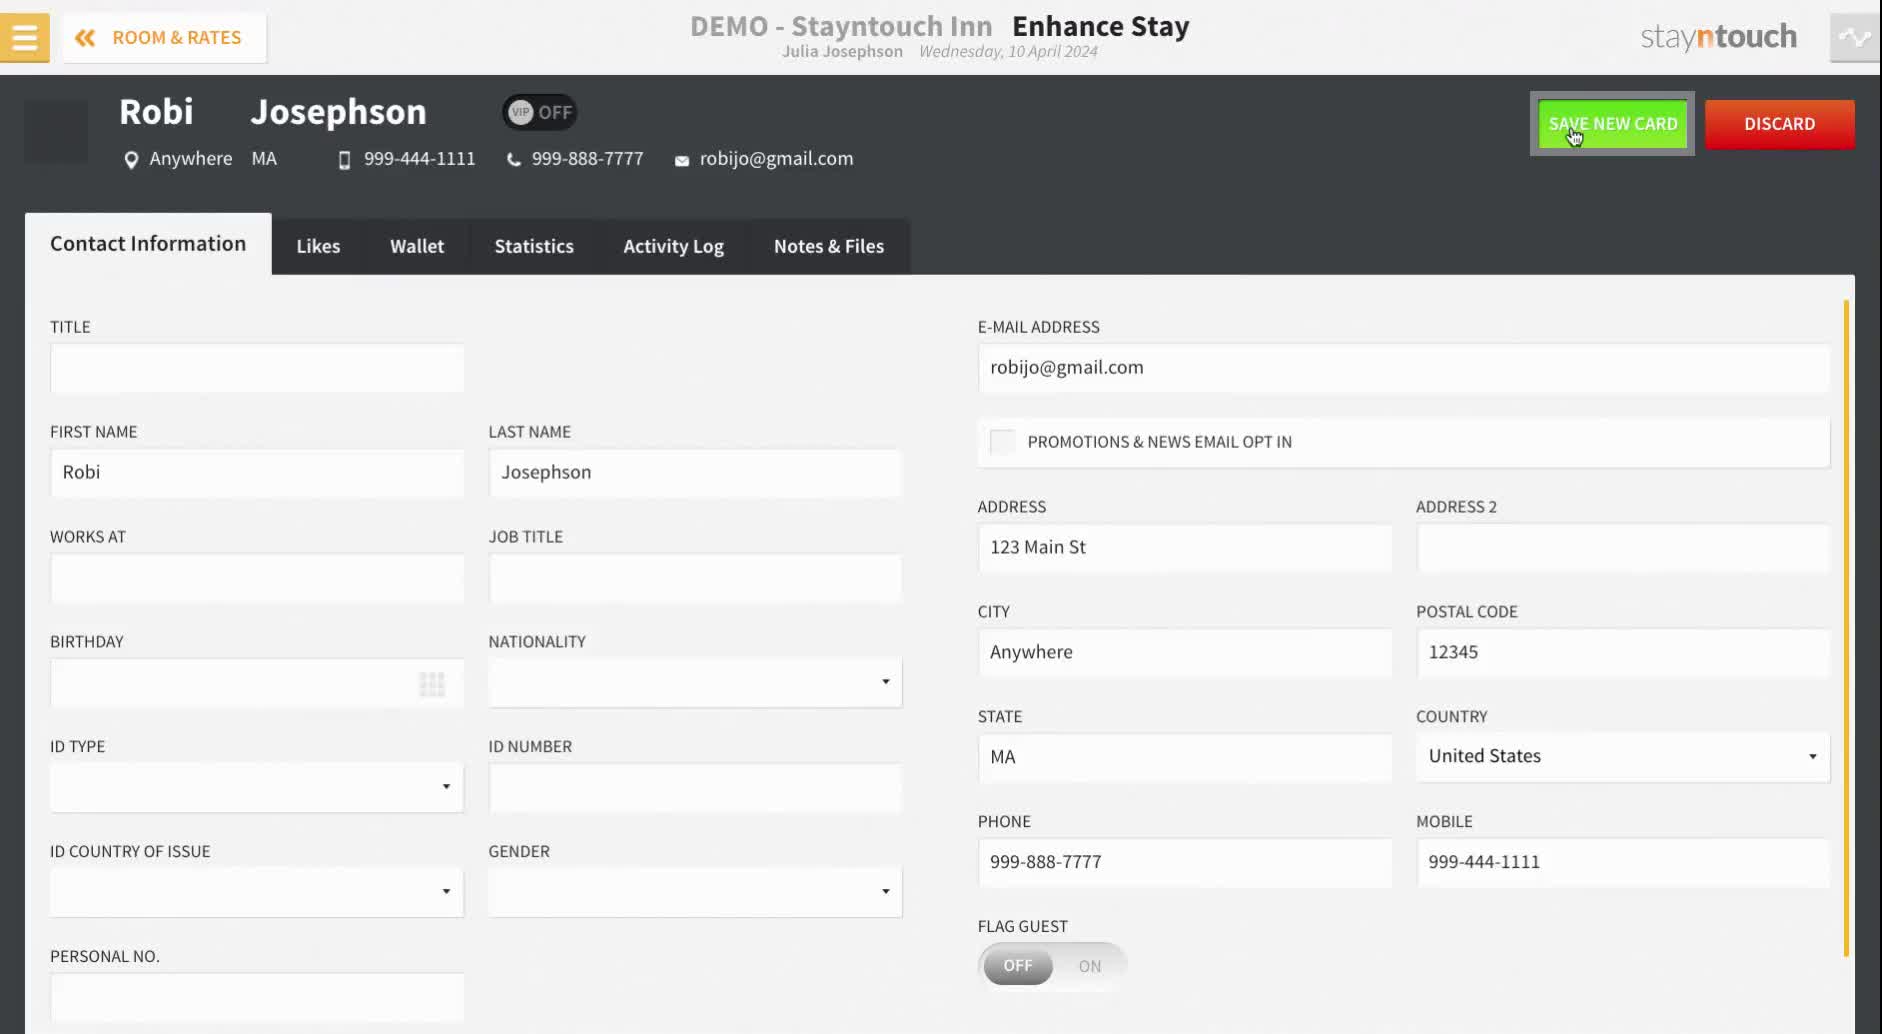Viewport: 1882px width, 1034px height.
Task: Open the ID Type dropdown
Action: pos(257,787)
